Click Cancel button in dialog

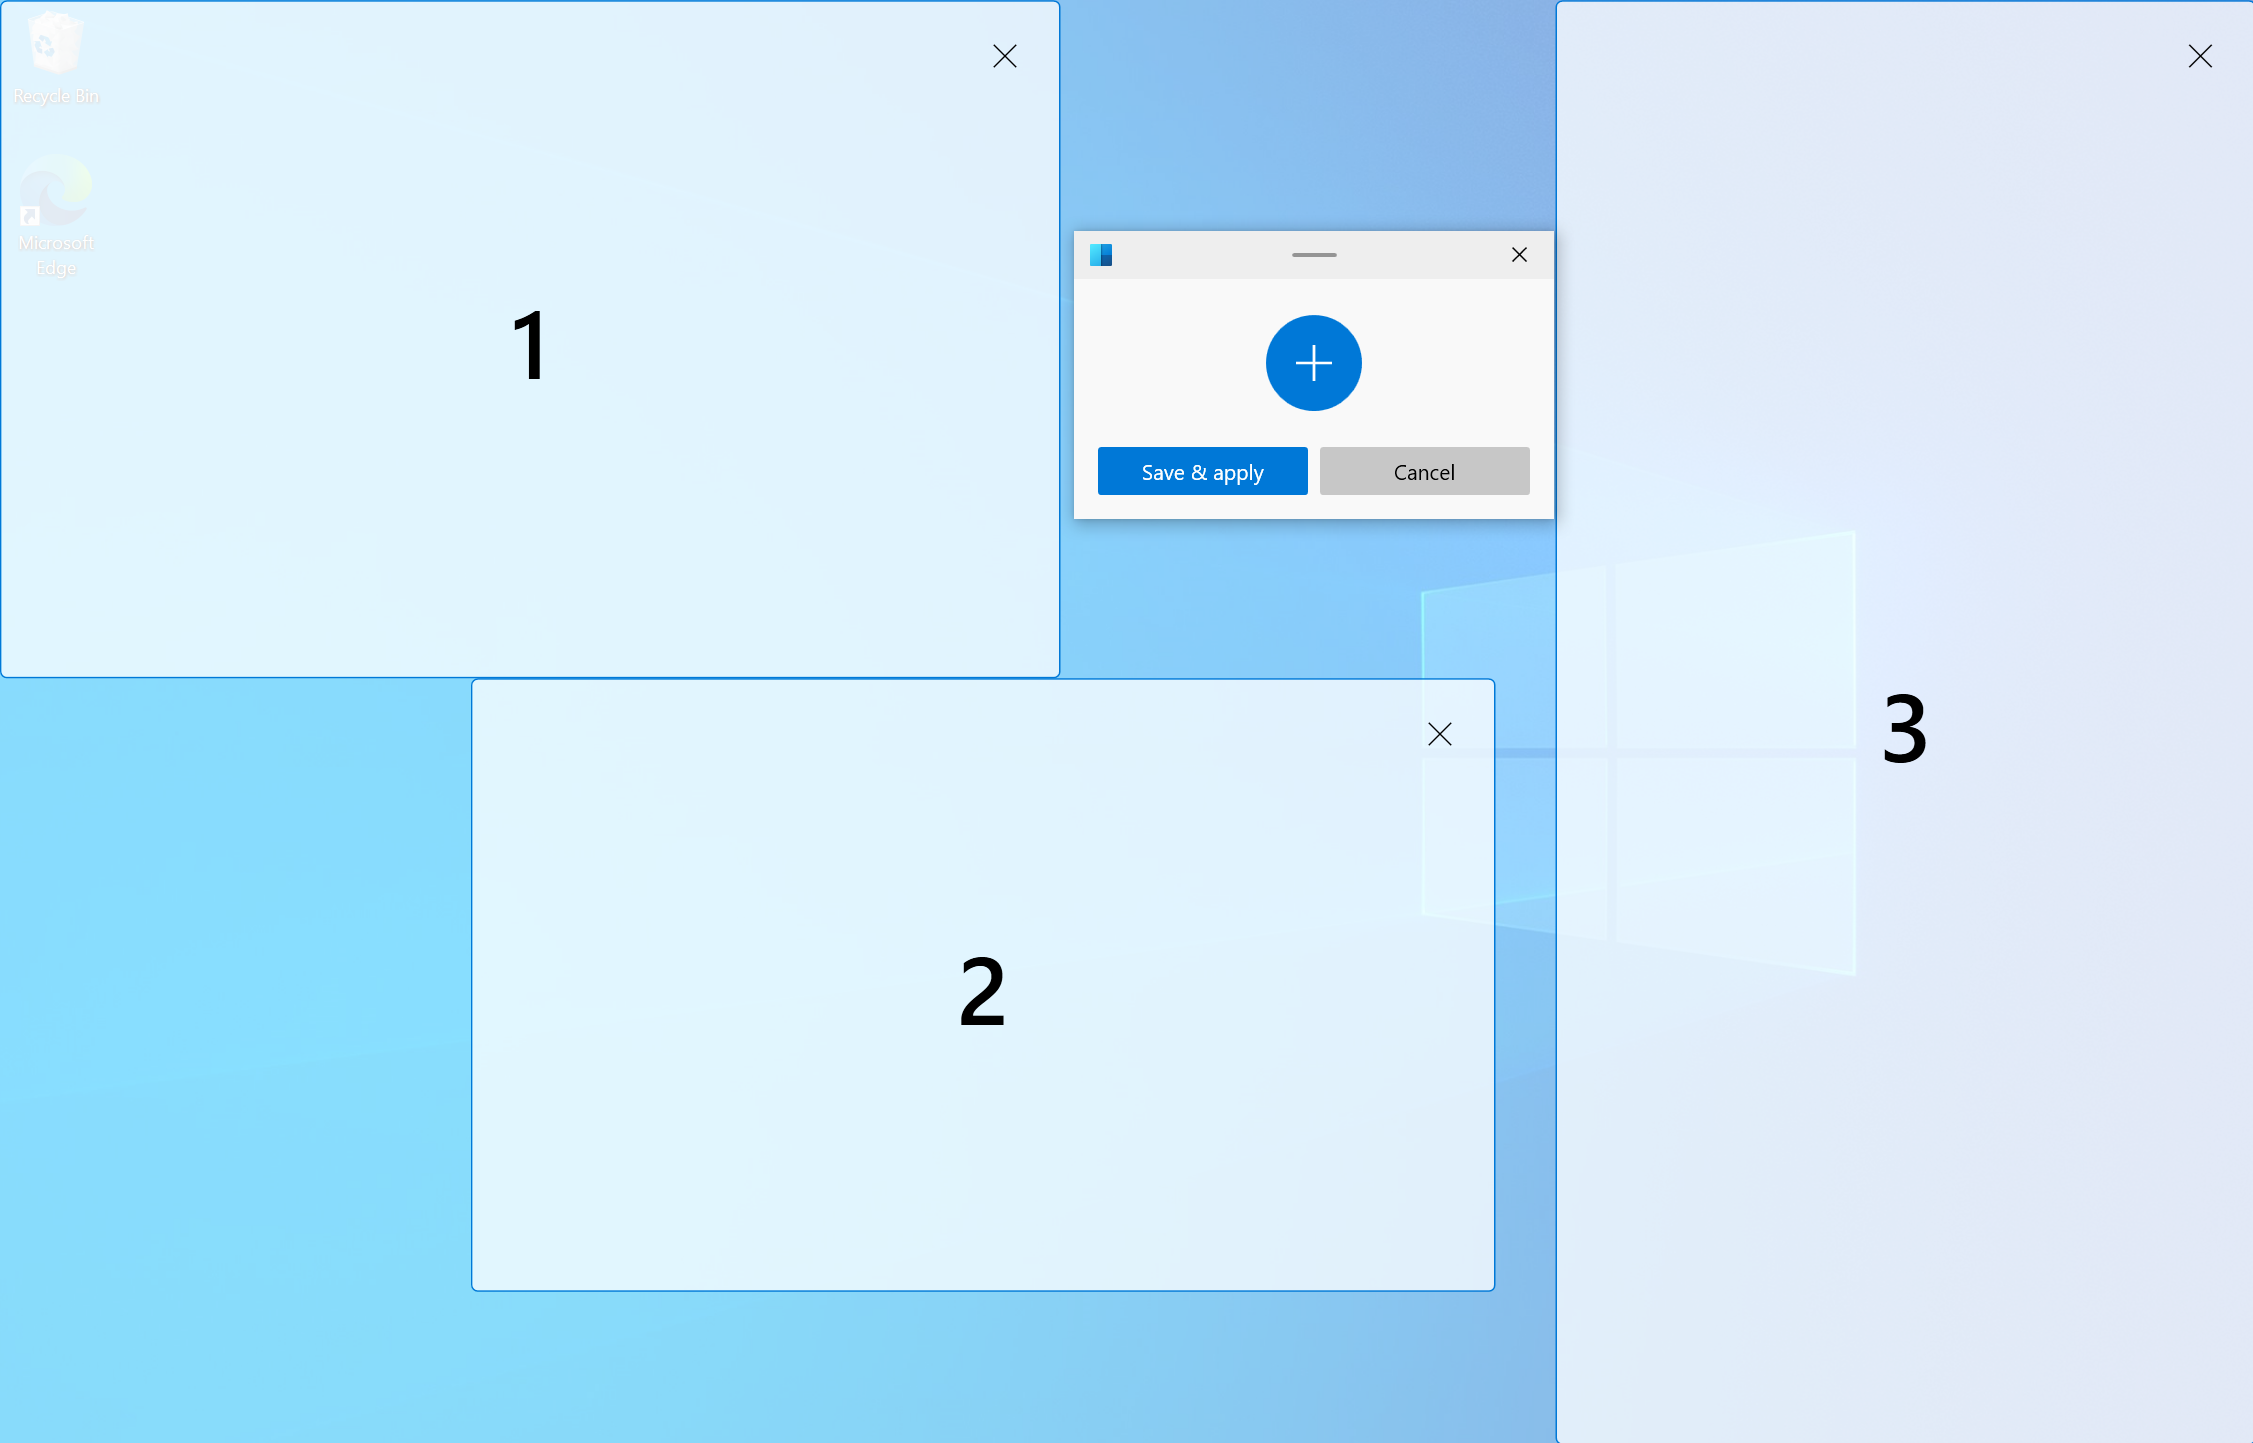coord(1424,471)
